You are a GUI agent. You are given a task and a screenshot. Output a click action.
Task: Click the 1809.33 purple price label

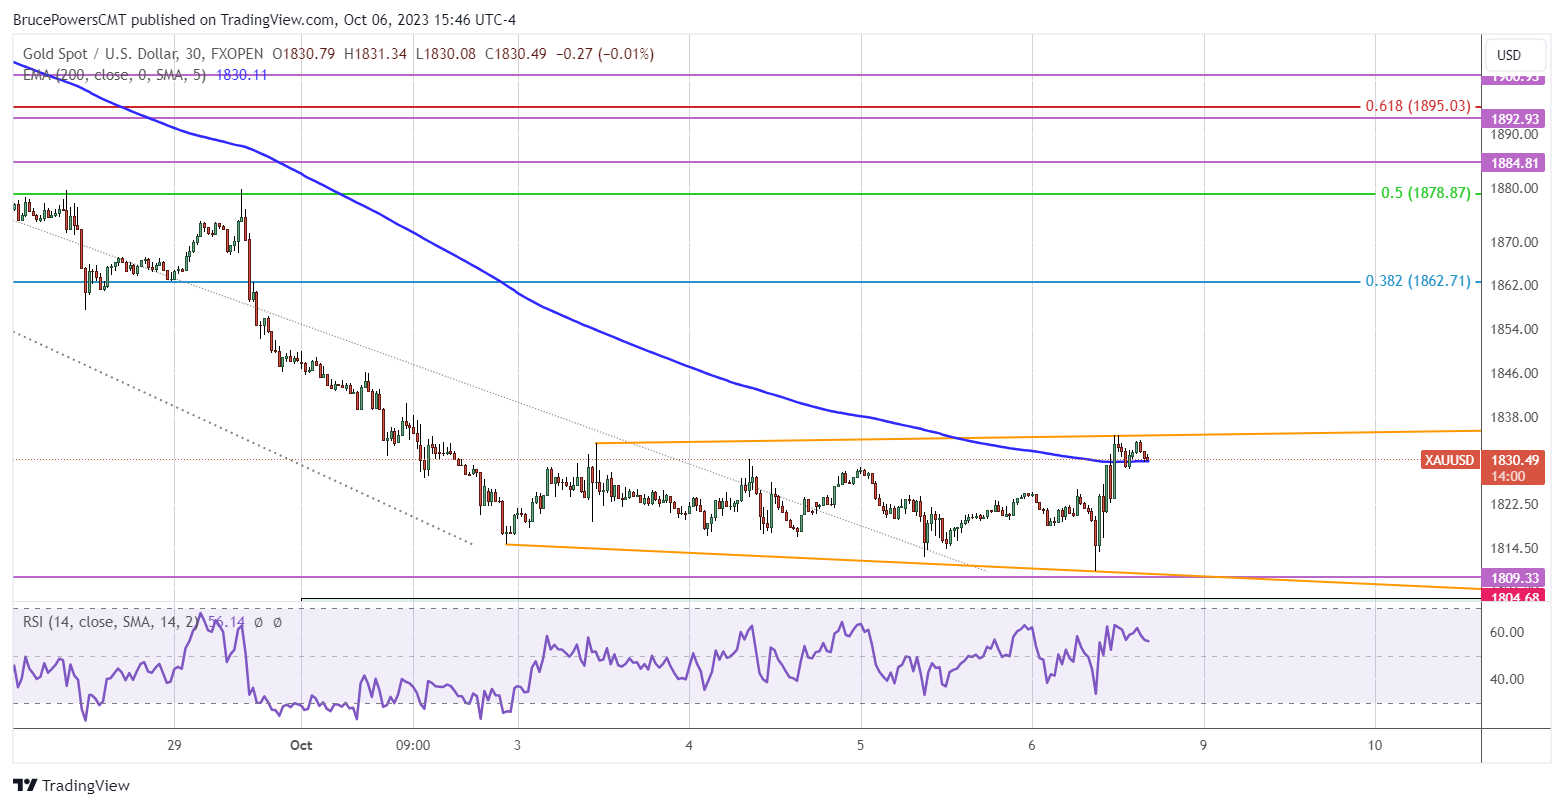[1513, 578]
